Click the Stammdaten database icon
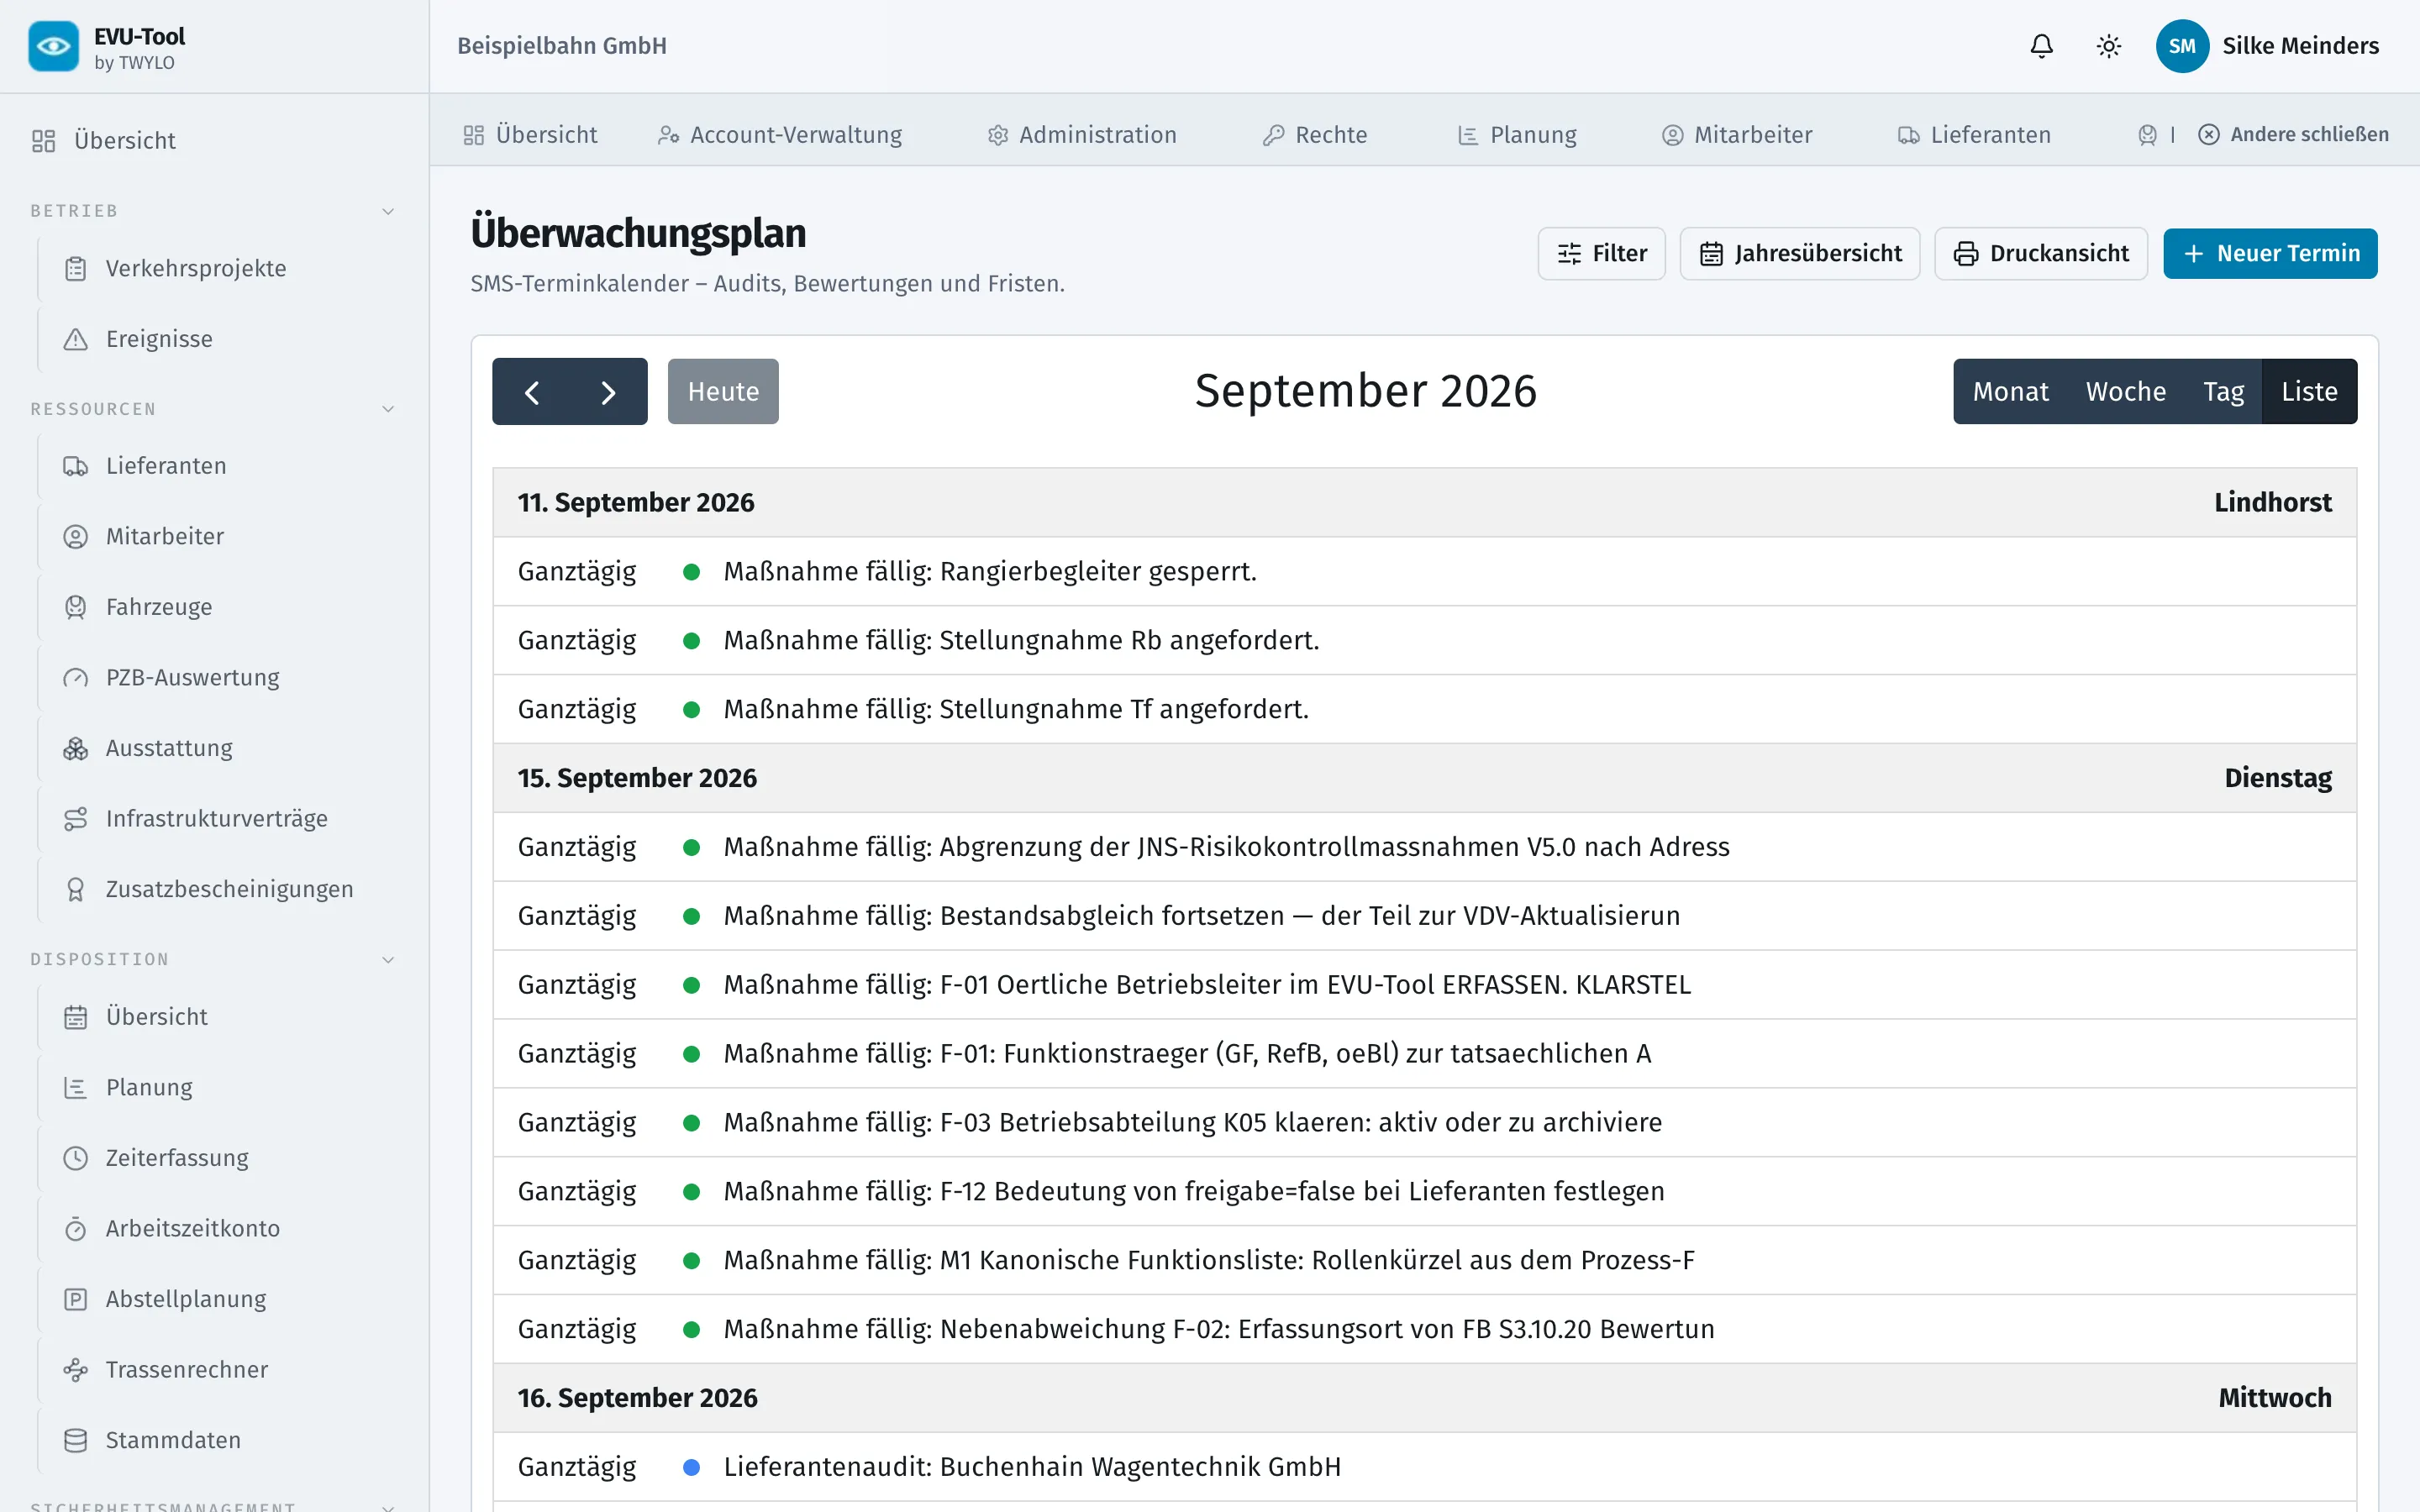The image size is (2420, 1512). click(x=76, y=1440)
